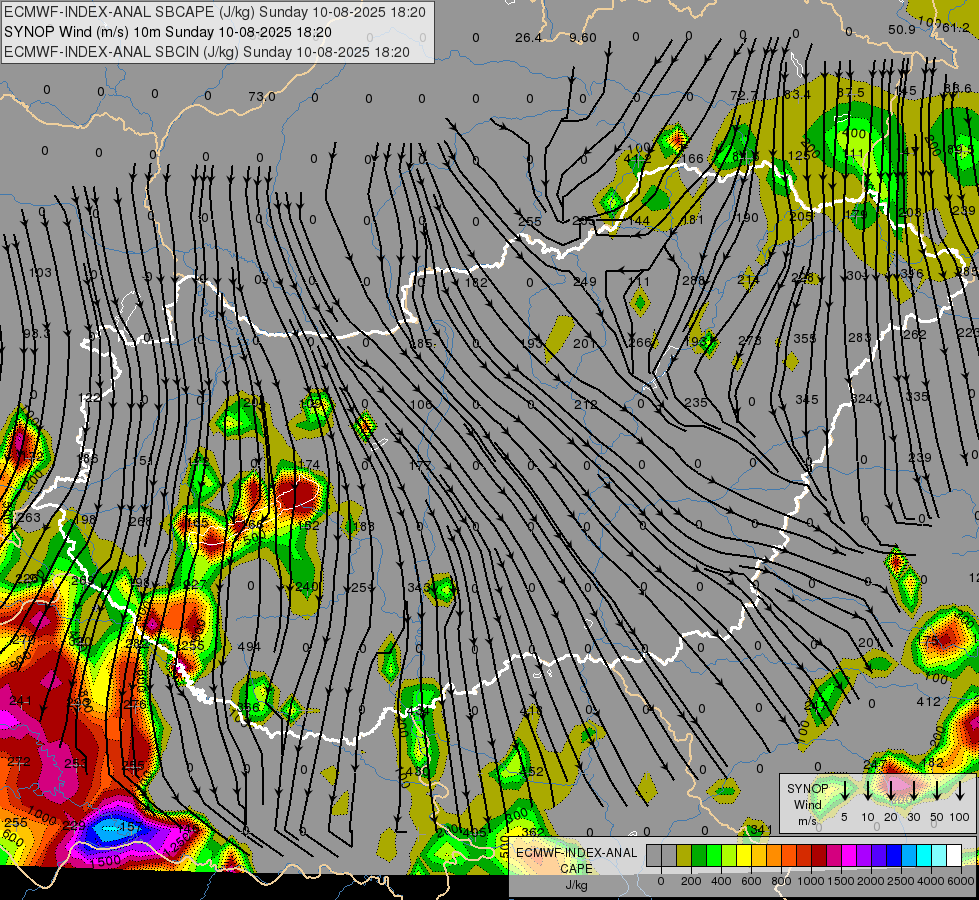The width and height of the screenshot is (979, 900).
Task: Click the 494 value on the map
Action: coord(249,647)
